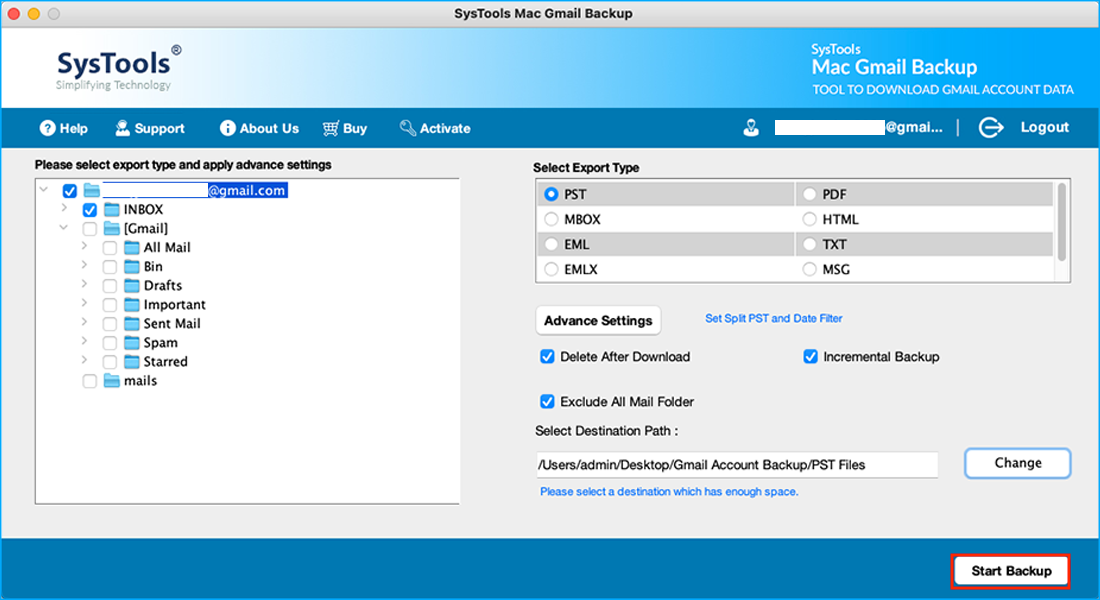The height and width of the screenshot is (600, 1100).
Task: Collapse the Gmail account root tree node
Action: pos(44,189)
